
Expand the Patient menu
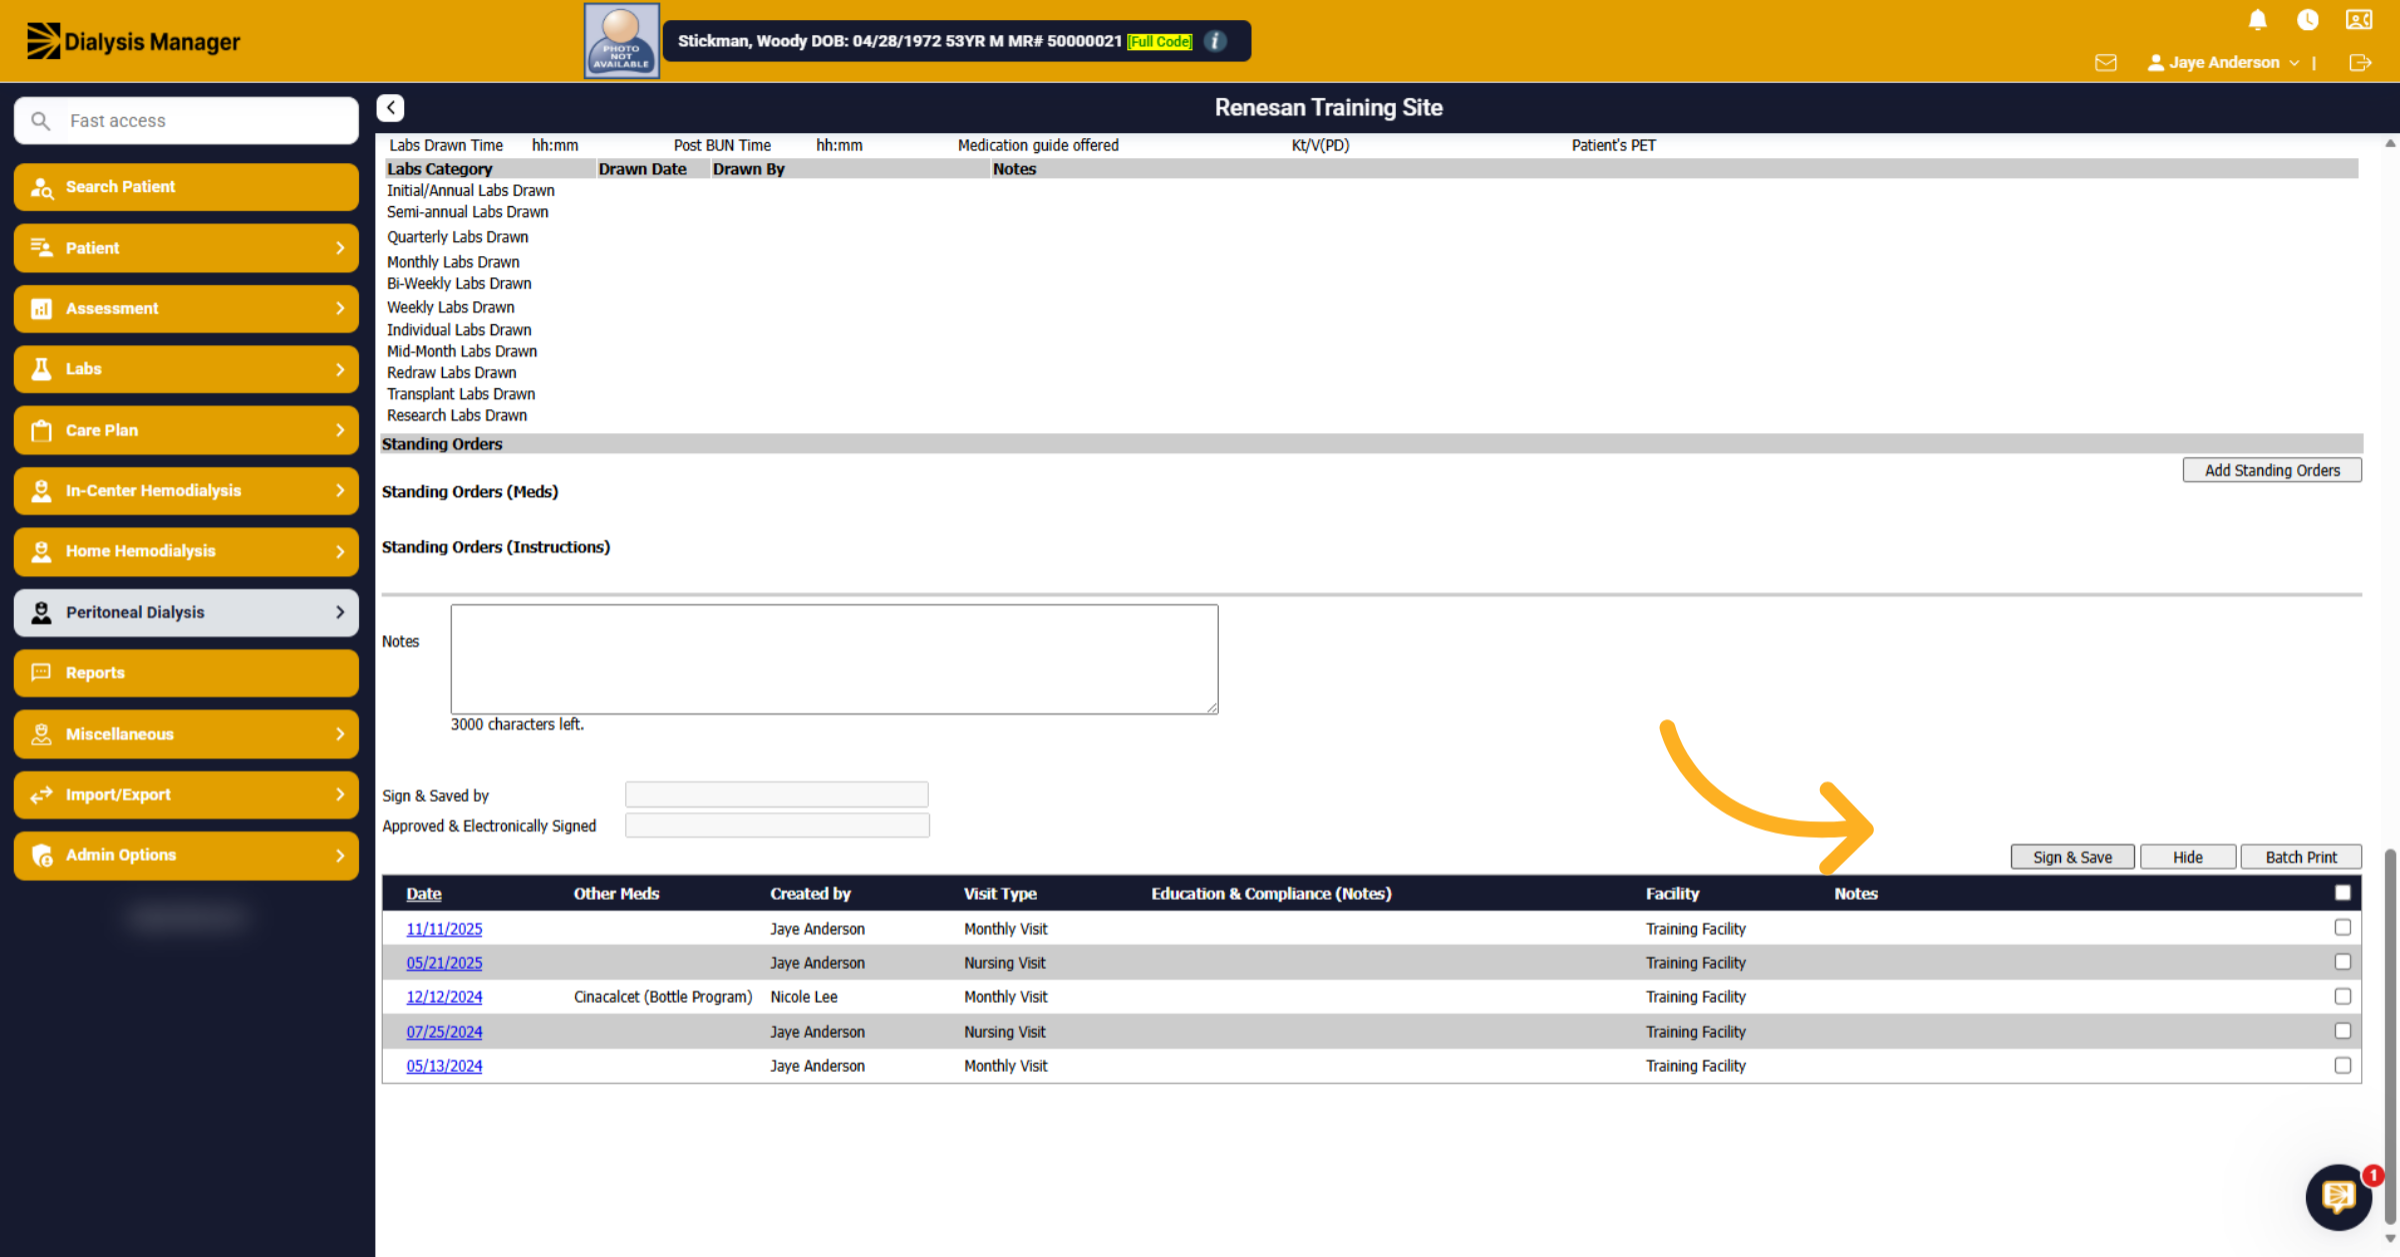tap(186, 248)
